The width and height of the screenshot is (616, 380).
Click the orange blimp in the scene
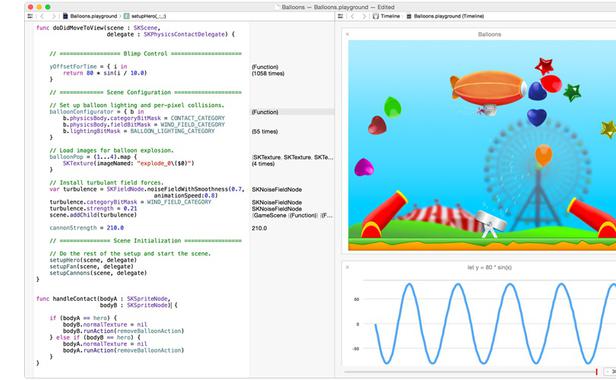[488, 88]
